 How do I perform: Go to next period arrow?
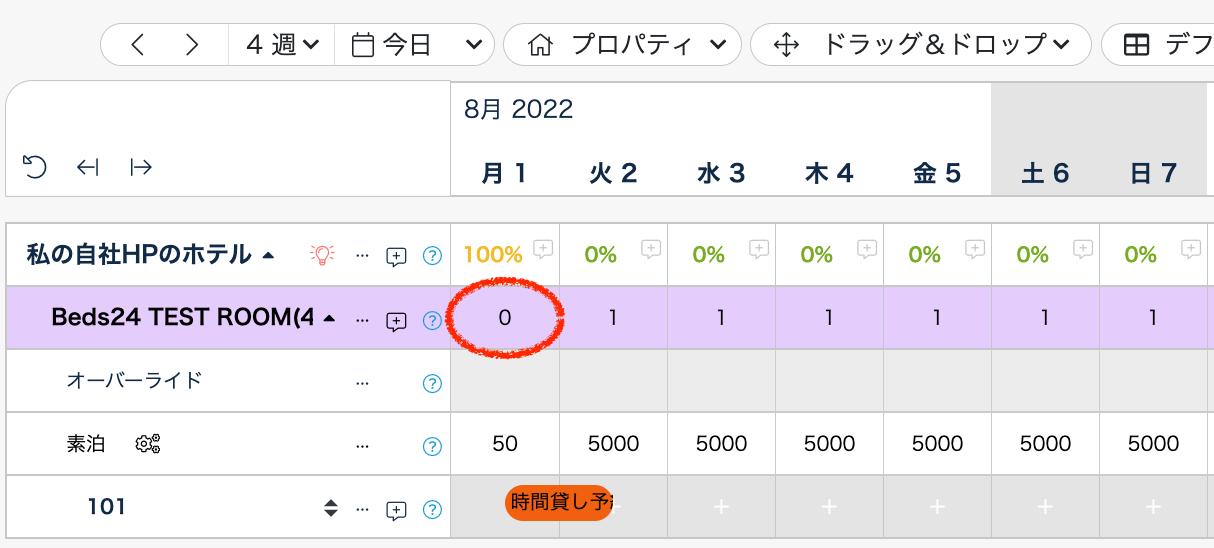[192, 45]
